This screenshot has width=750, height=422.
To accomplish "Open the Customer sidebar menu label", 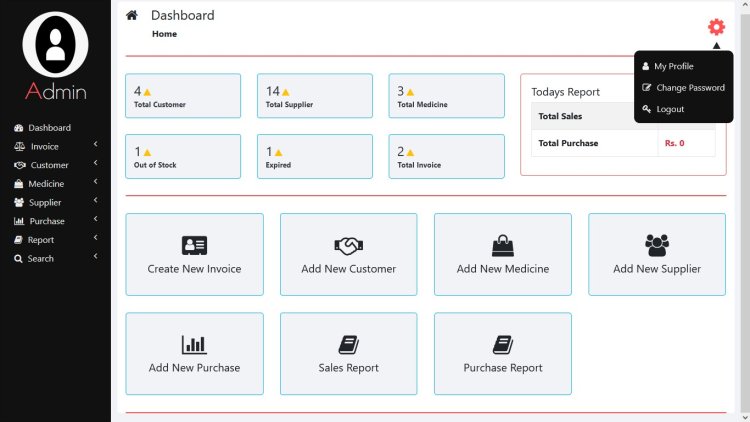I will coord(49,165).
